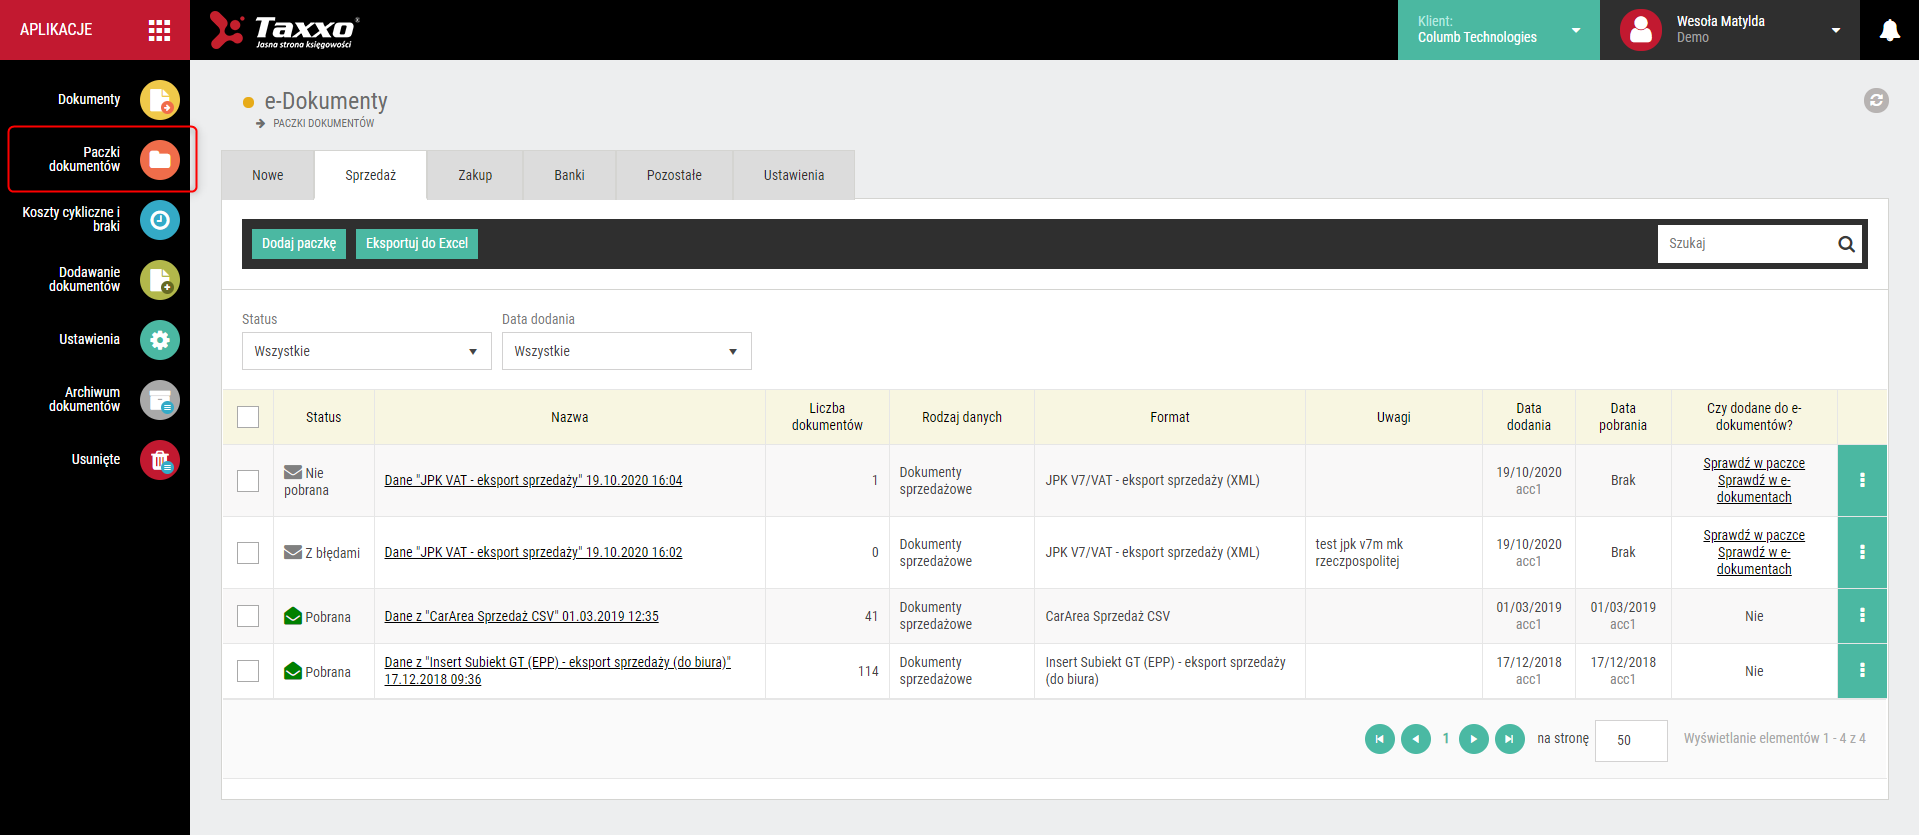
Task: Open the Dokumenty sidebar icon
Action: 159,100
